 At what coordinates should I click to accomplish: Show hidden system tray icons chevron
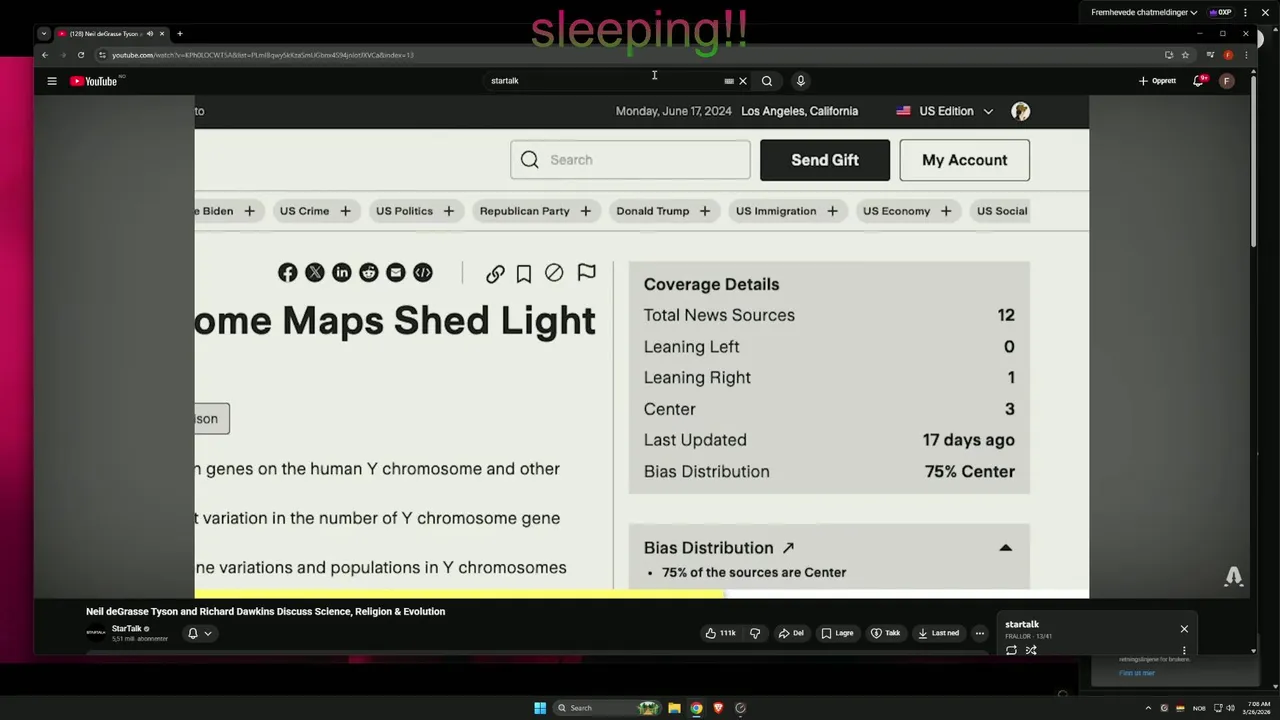(1148, 708)
